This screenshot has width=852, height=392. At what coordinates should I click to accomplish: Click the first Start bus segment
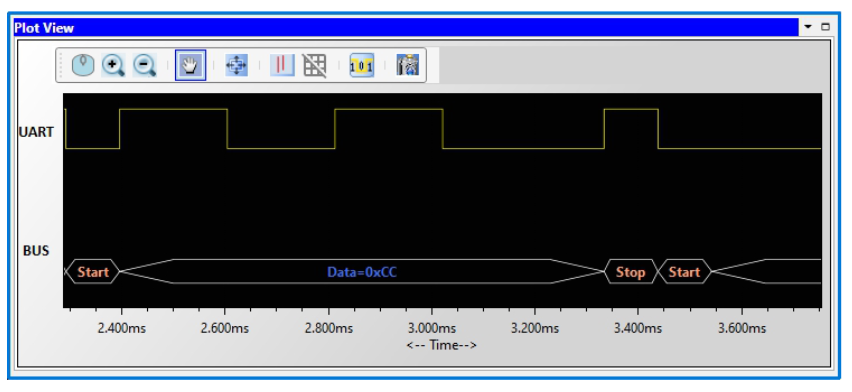pyautogui.click(x=93, y=272)
